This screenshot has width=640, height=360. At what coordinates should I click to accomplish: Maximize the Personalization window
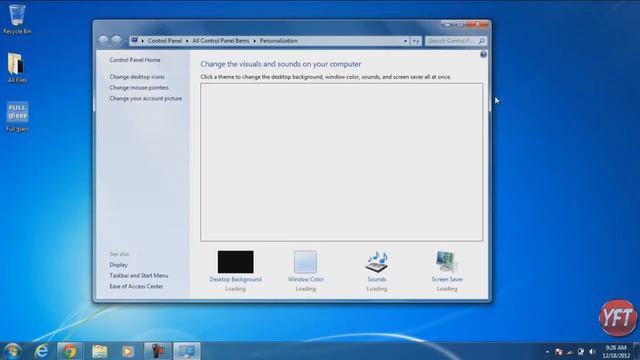459,24
